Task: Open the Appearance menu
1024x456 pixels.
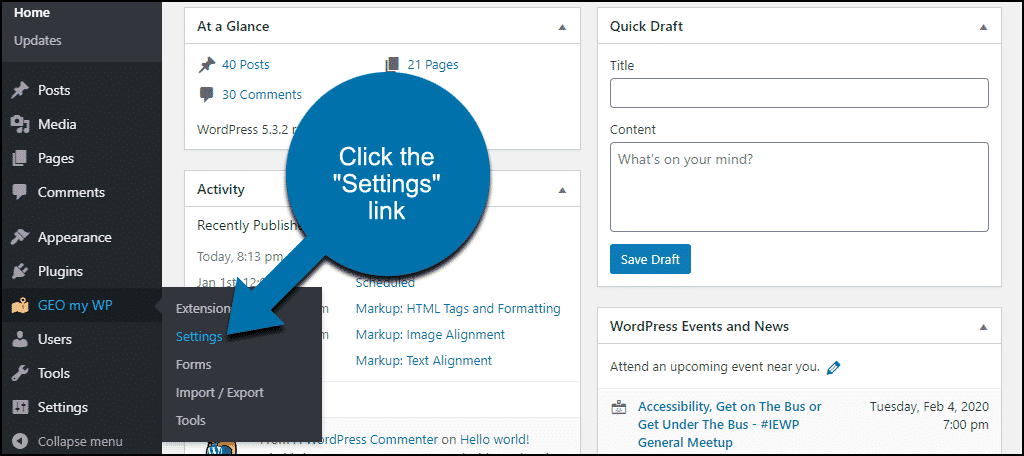Action: click(74, 237)
